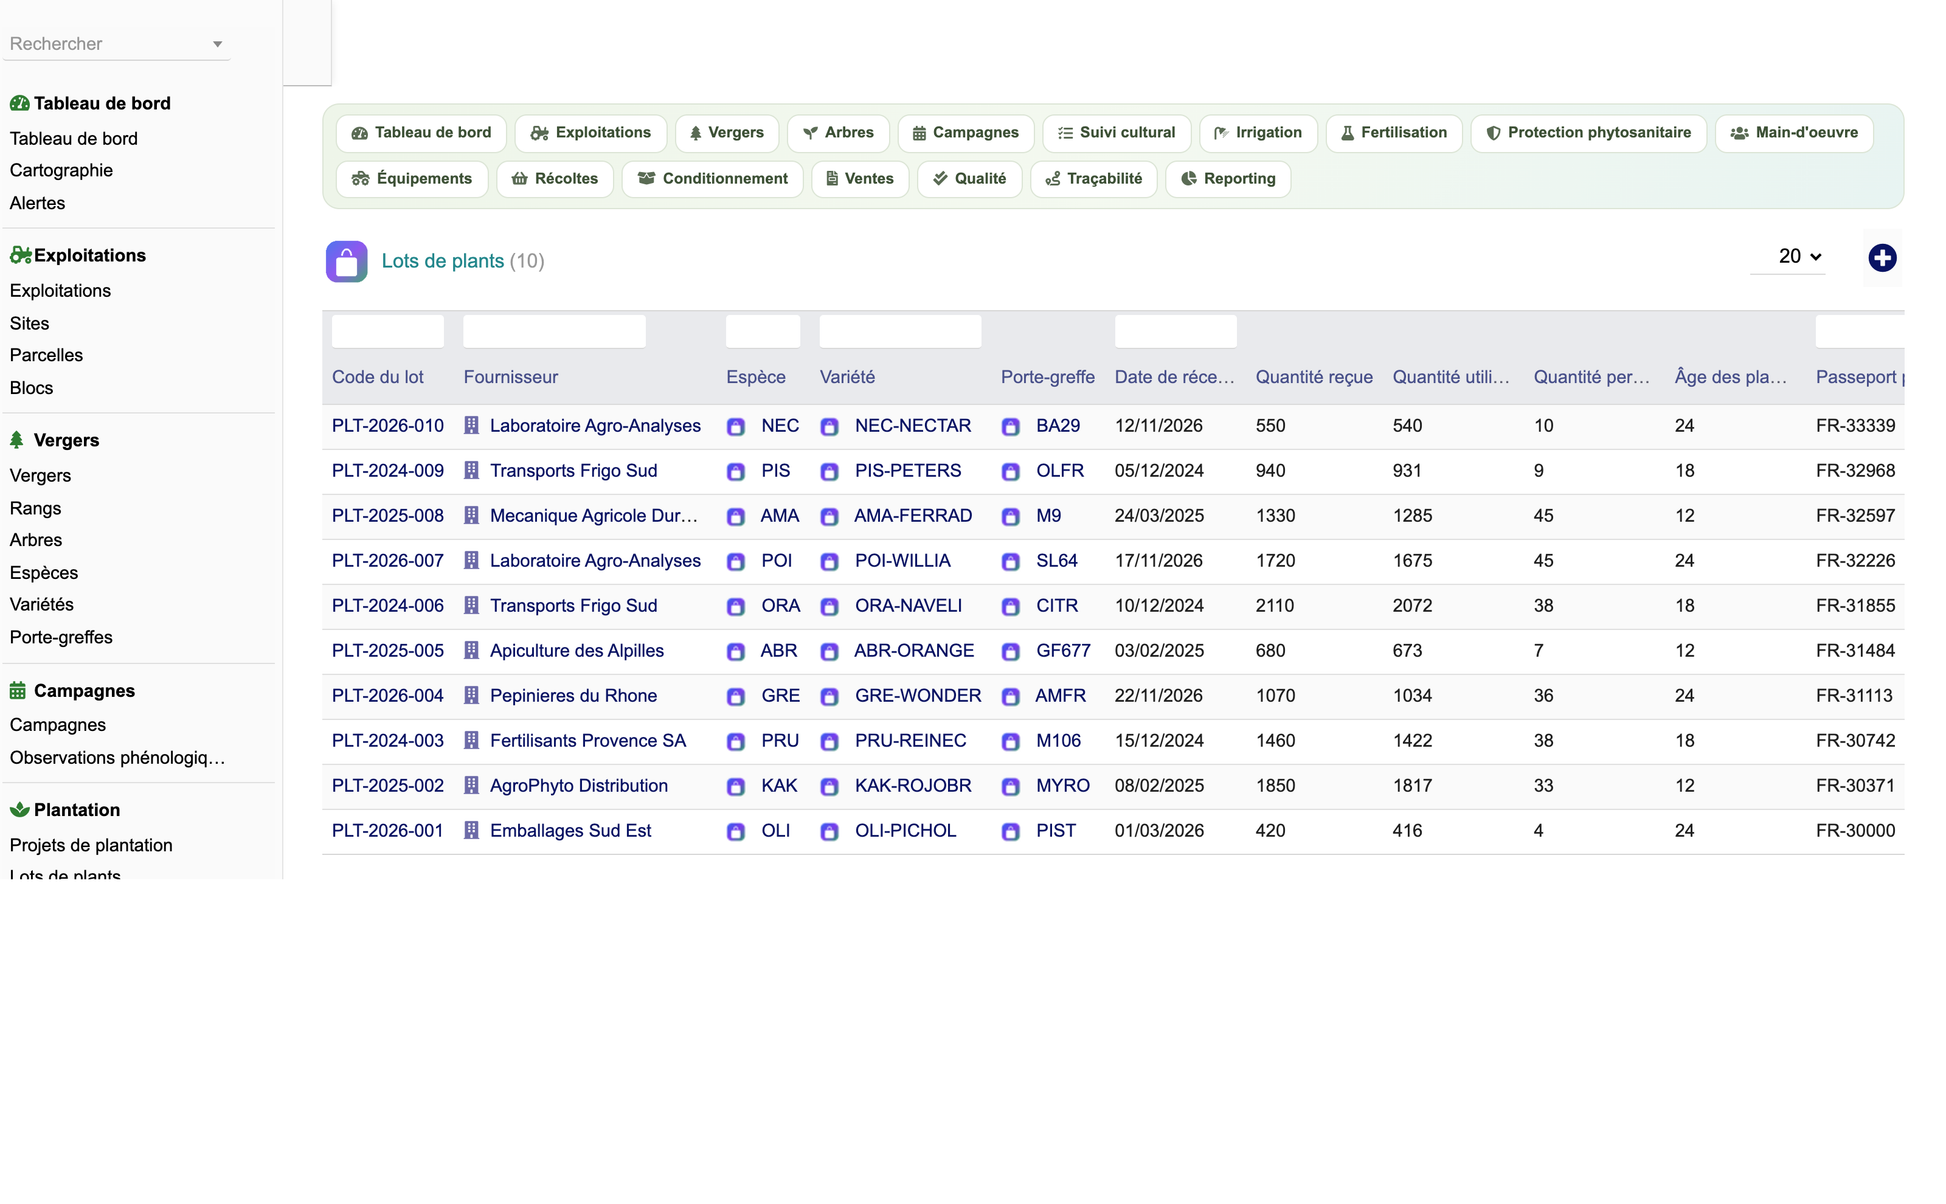Click variety icon next to PIS-PETERS

[x=829, y=471]
